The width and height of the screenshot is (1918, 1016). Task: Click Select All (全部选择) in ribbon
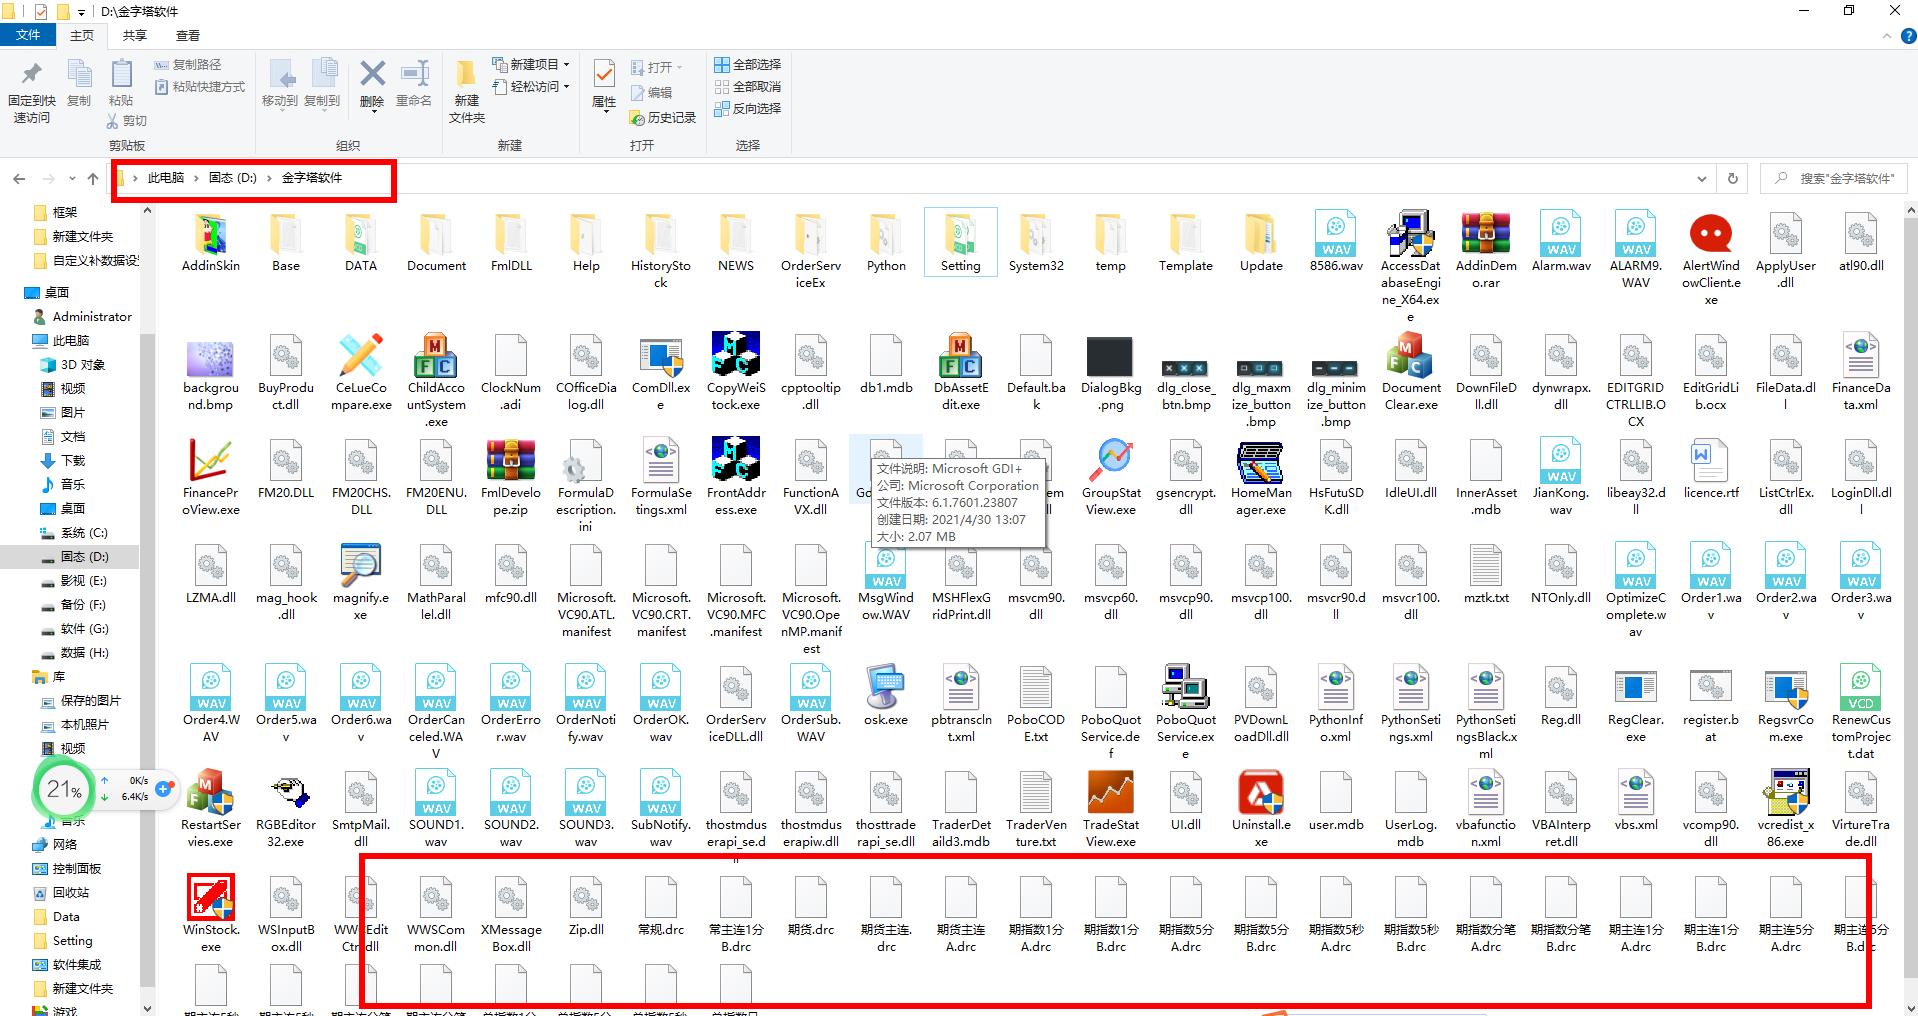coord(747,64)
